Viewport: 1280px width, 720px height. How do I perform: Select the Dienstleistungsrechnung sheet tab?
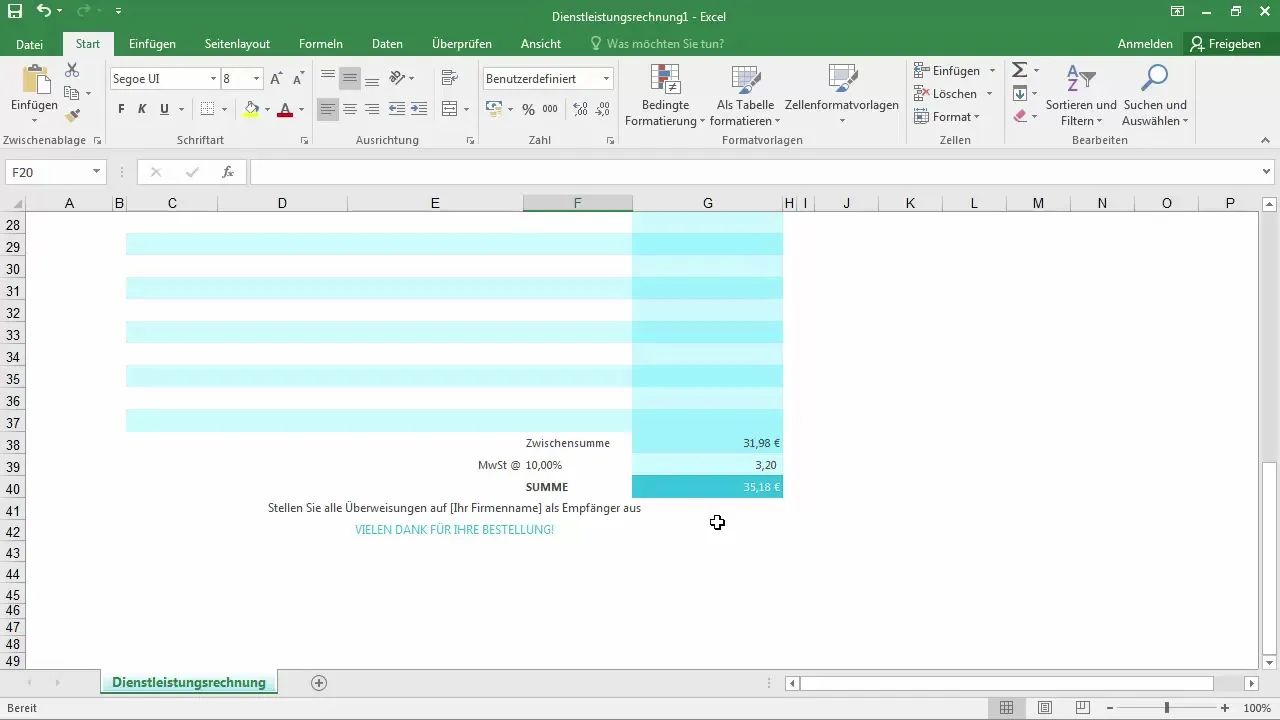189,683
